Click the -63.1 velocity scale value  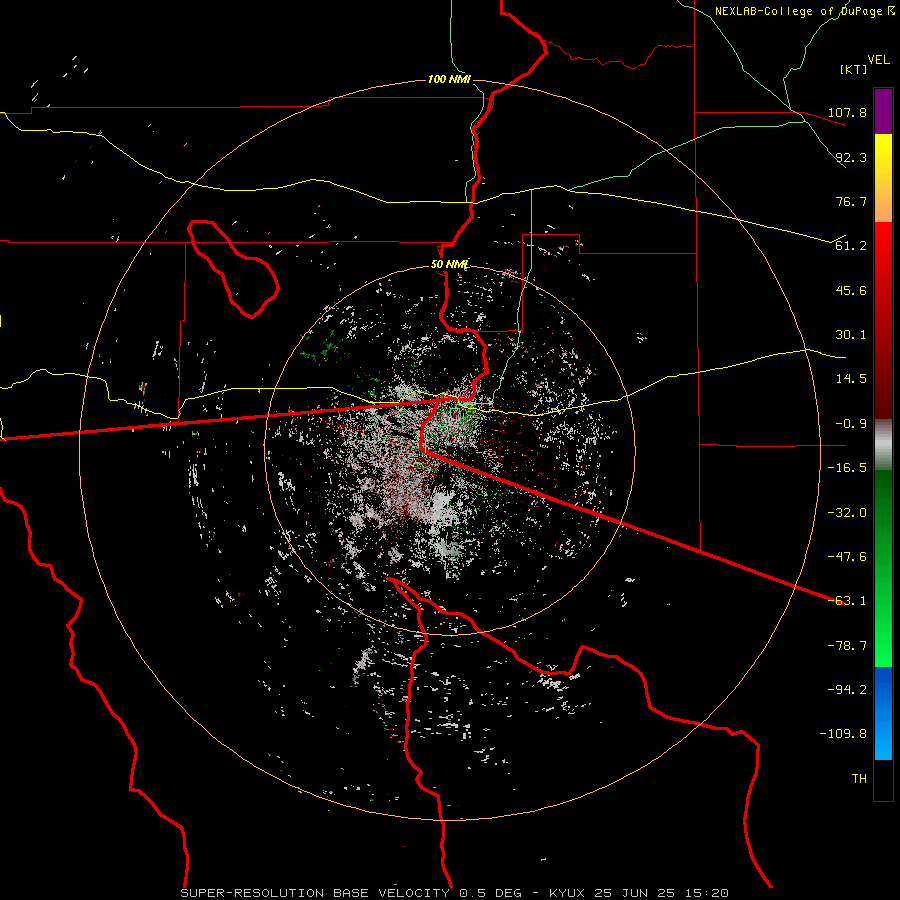click(847, 601)
